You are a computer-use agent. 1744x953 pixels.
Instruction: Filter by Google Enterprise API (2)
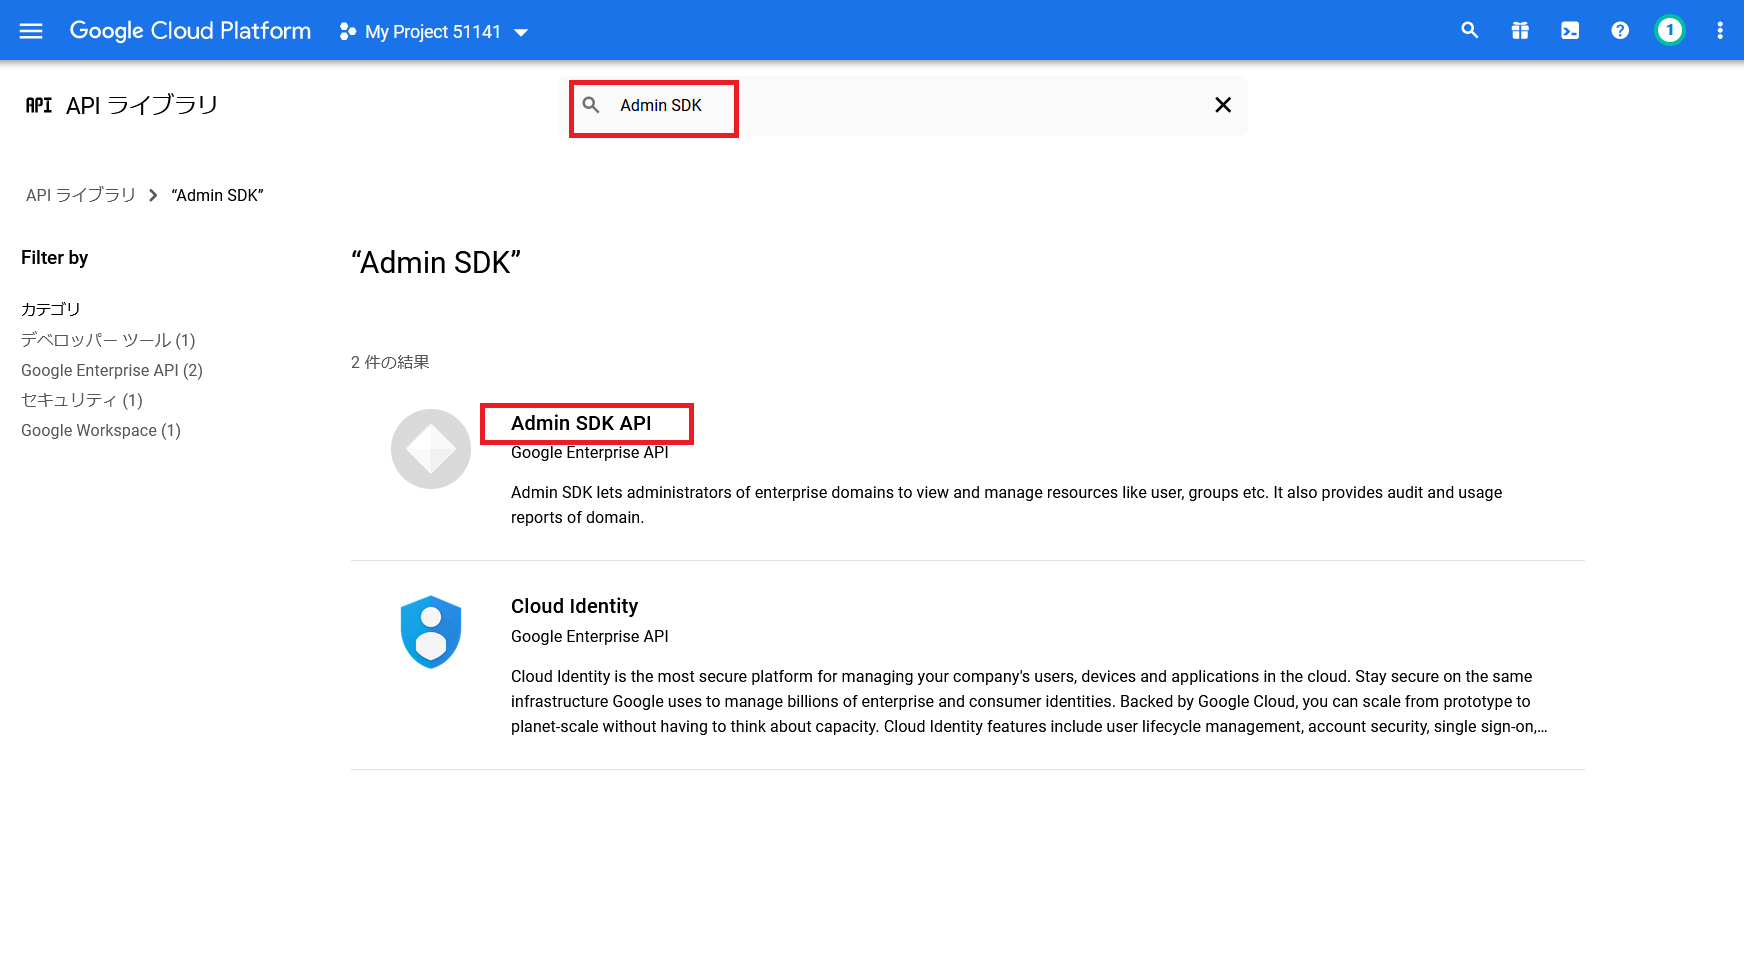[x=112, y=370]
